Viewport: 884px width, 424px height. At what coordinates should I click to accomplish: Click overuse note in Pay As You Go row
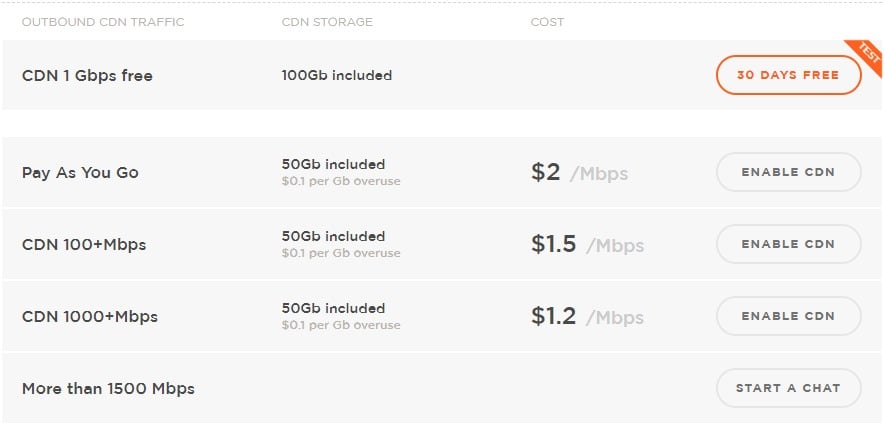[x=341, y=182]
